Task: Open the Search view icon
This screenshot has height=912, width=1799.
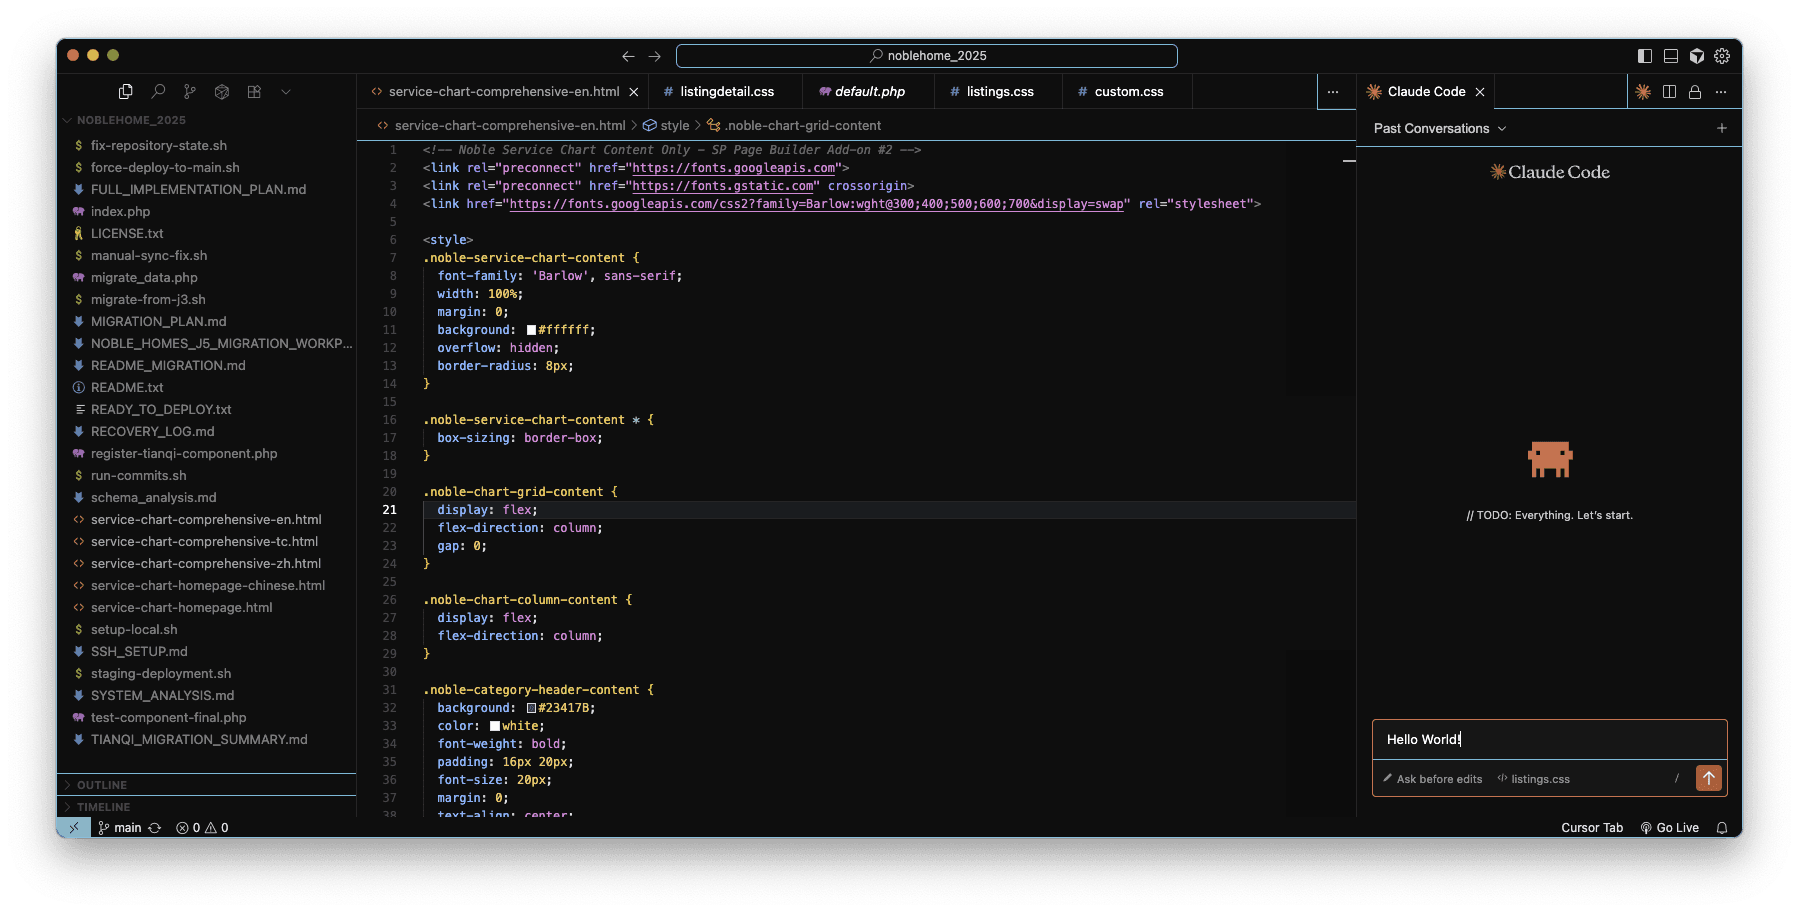Action: (x=158, y=92)
